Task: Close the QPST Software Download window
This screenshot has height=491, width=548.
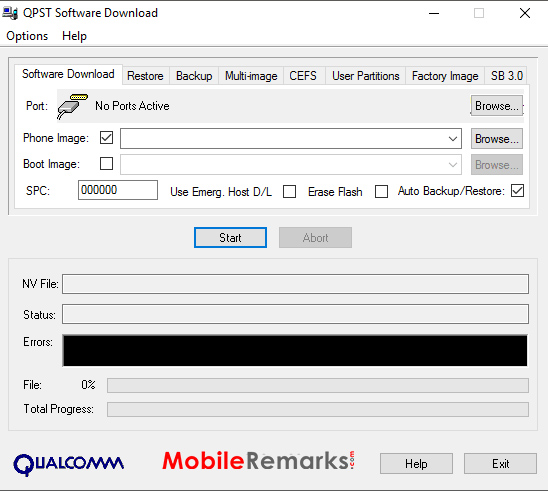Action: (525, 14)
